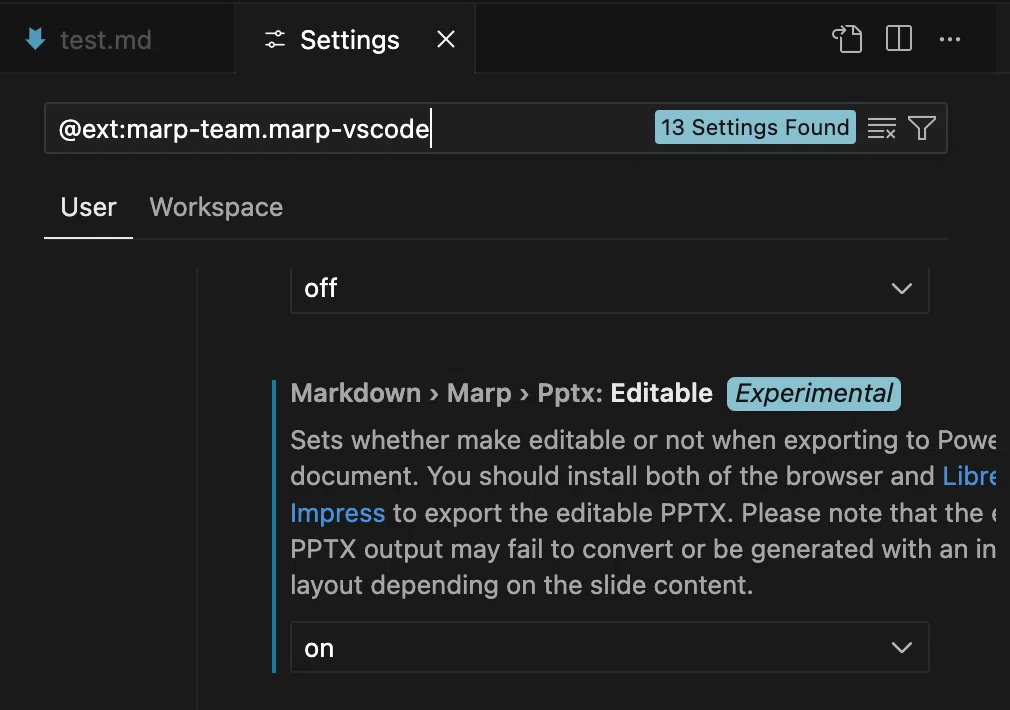Click the 13 Settings Found badge
Screen dimensions: 1010x710
point(755,127)
